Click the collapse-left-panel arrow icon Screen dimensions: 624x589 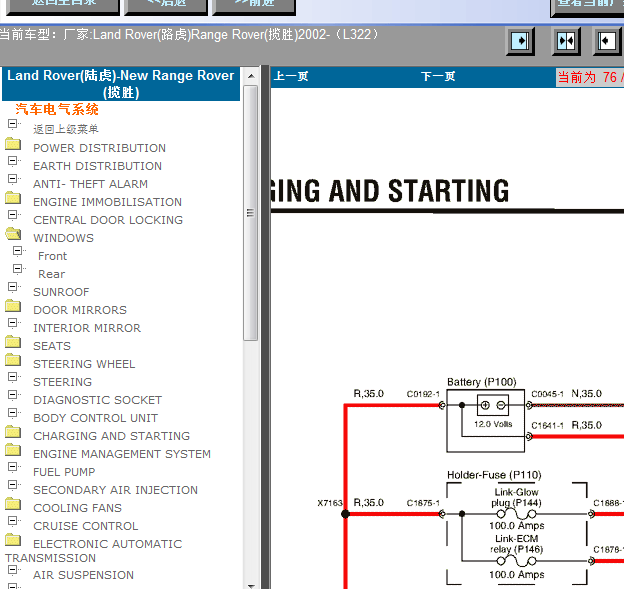click(x=607, y=41)
